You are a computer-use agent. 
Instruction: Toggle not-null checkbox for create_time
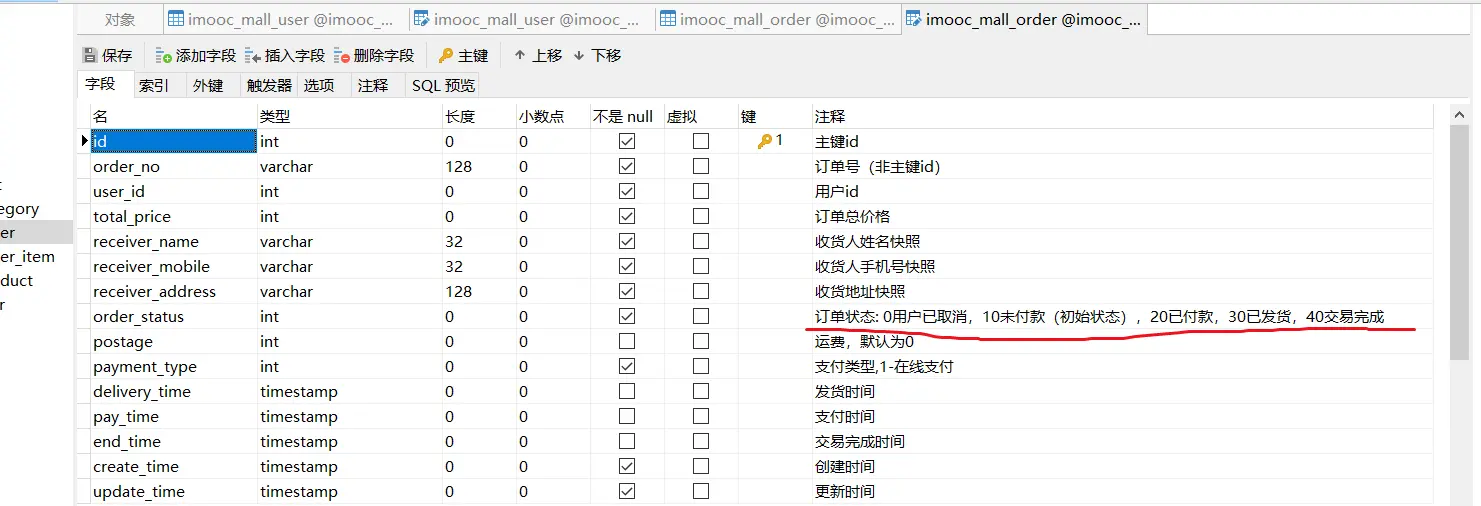627,467
